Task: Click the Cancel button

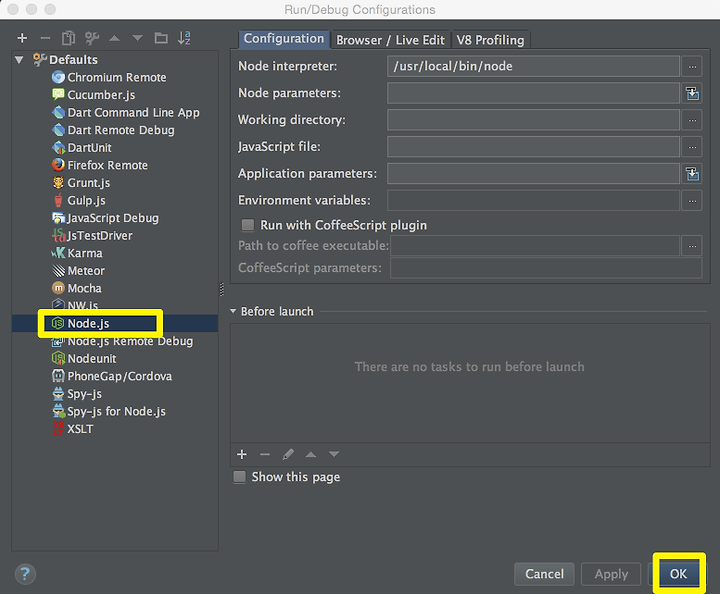Action: 544,574
